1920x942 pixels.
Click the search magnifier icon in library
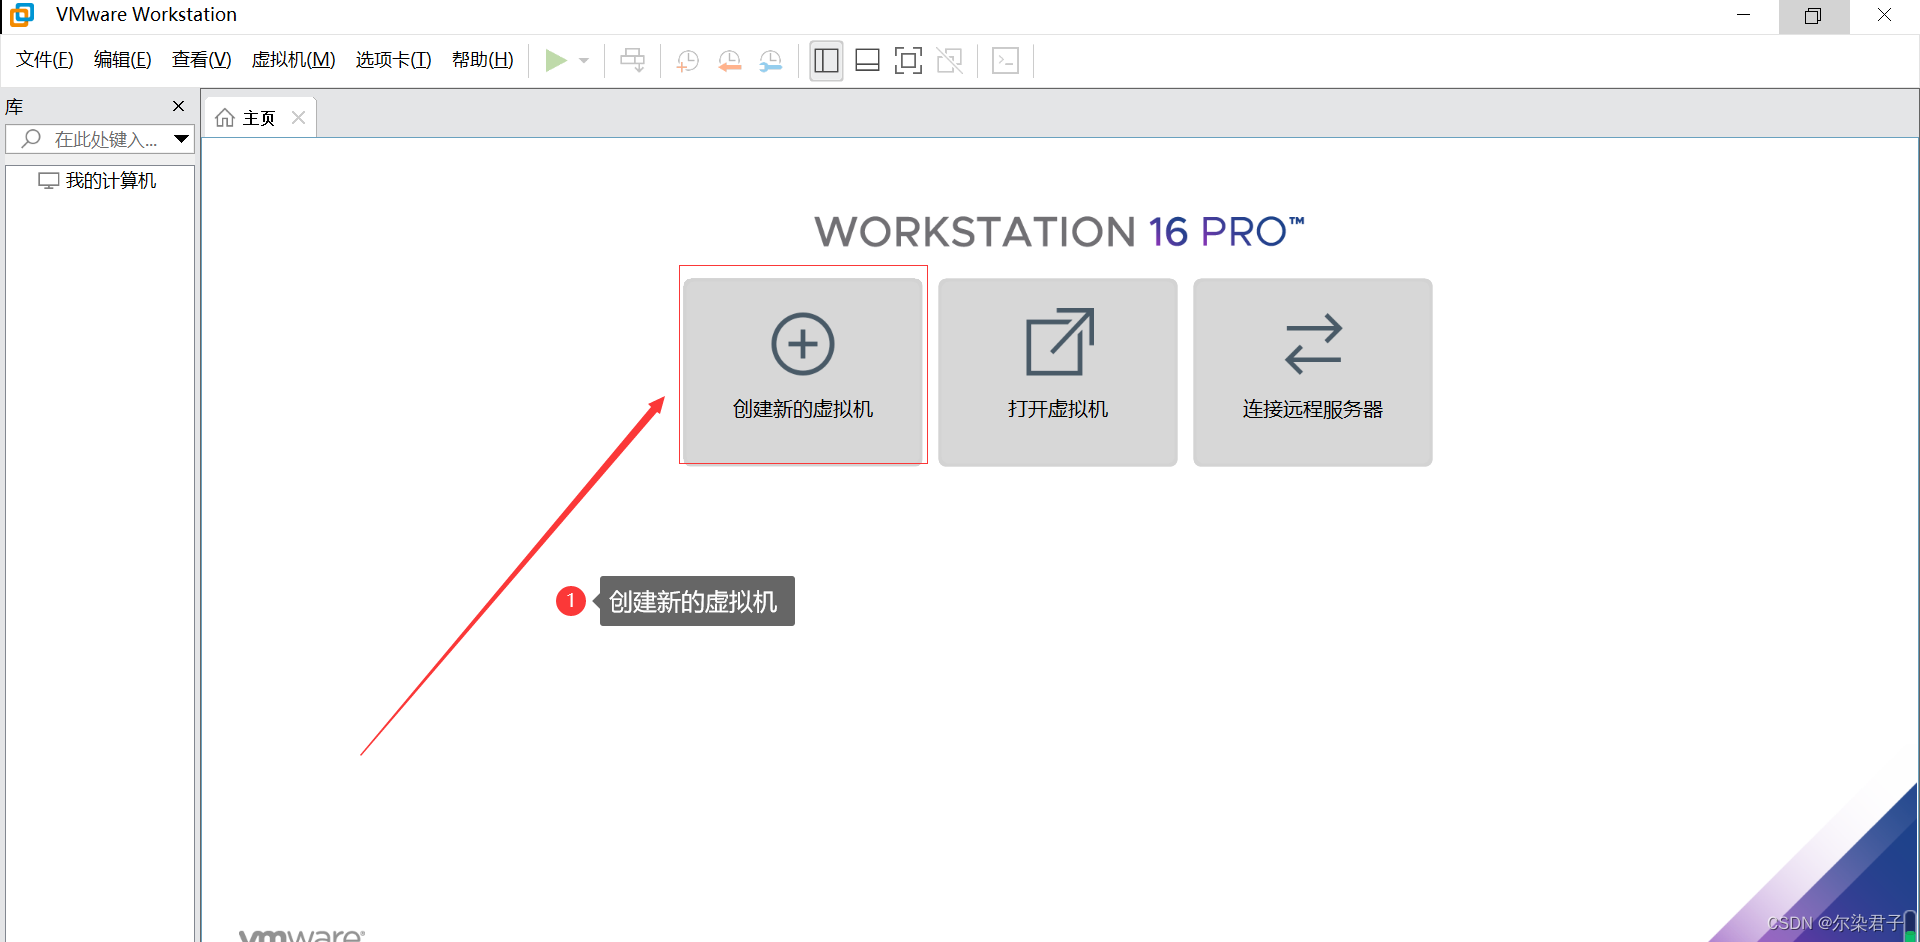tap(32, 139)
